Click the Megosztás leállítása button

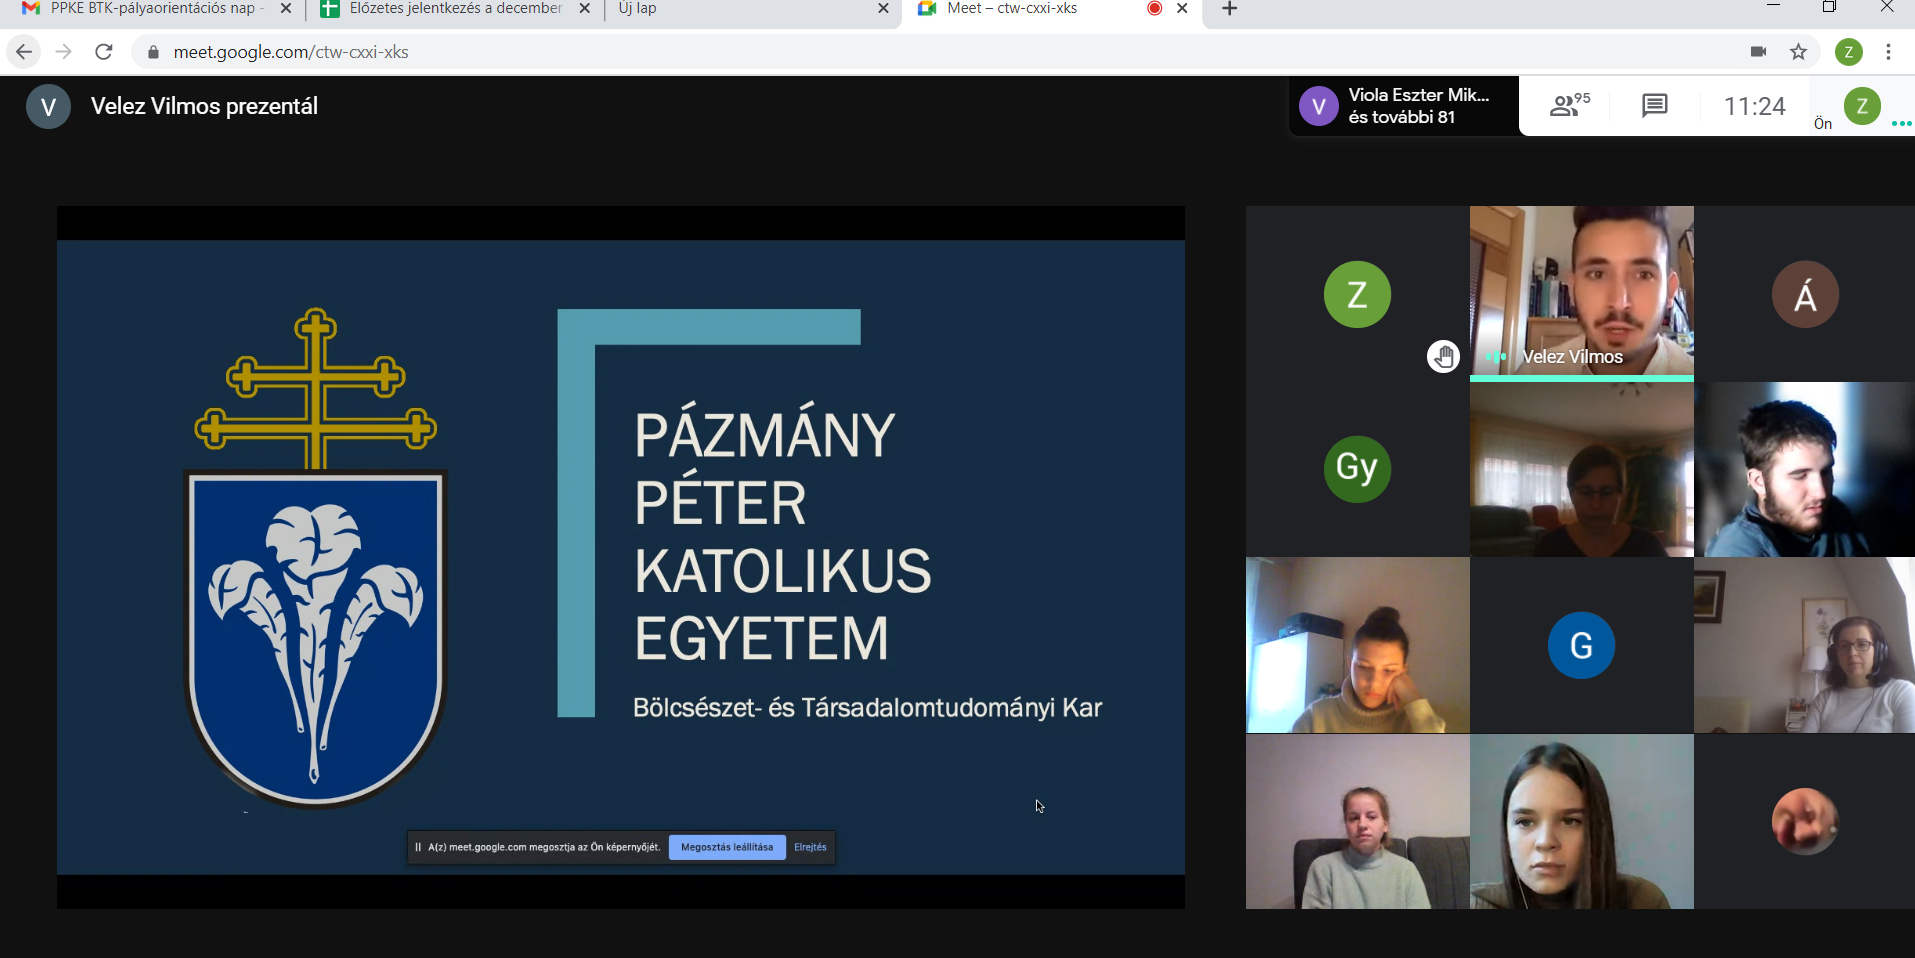click(727, 847)
